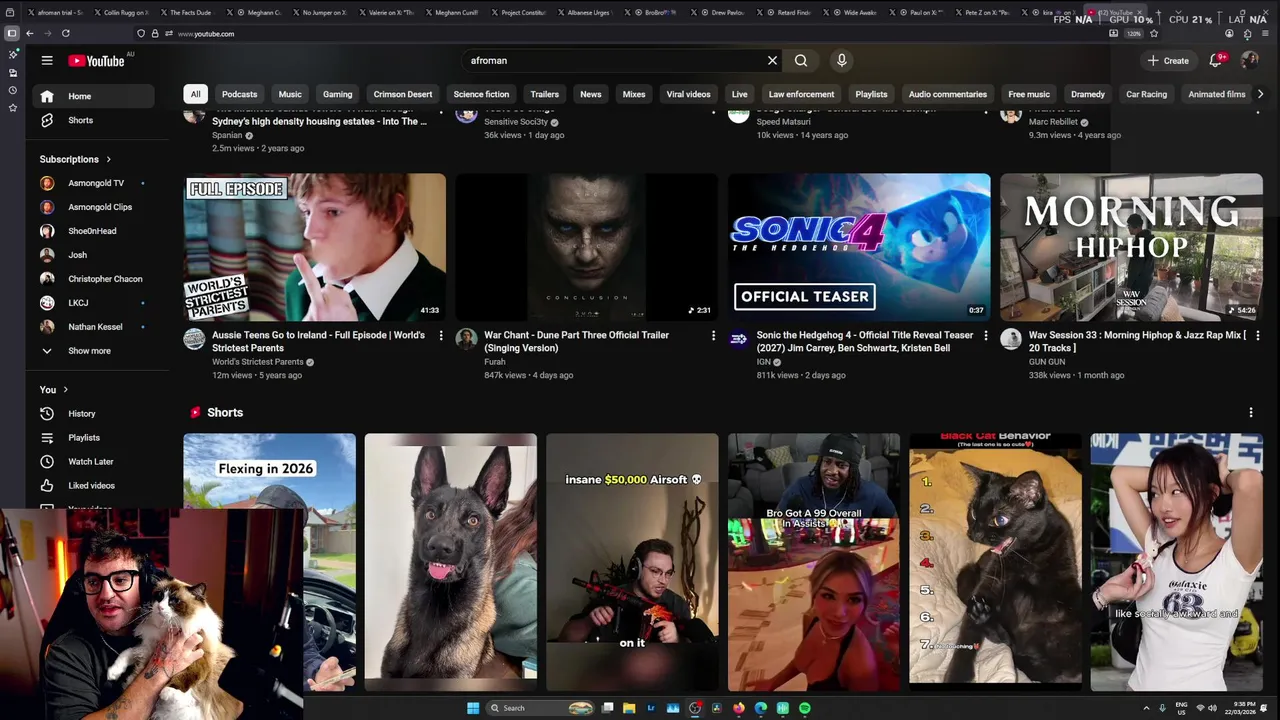The image size is (1280, 720).
Task: Open Aussie Teens Go to Ireland thumbnail
Action: point(315,247)
